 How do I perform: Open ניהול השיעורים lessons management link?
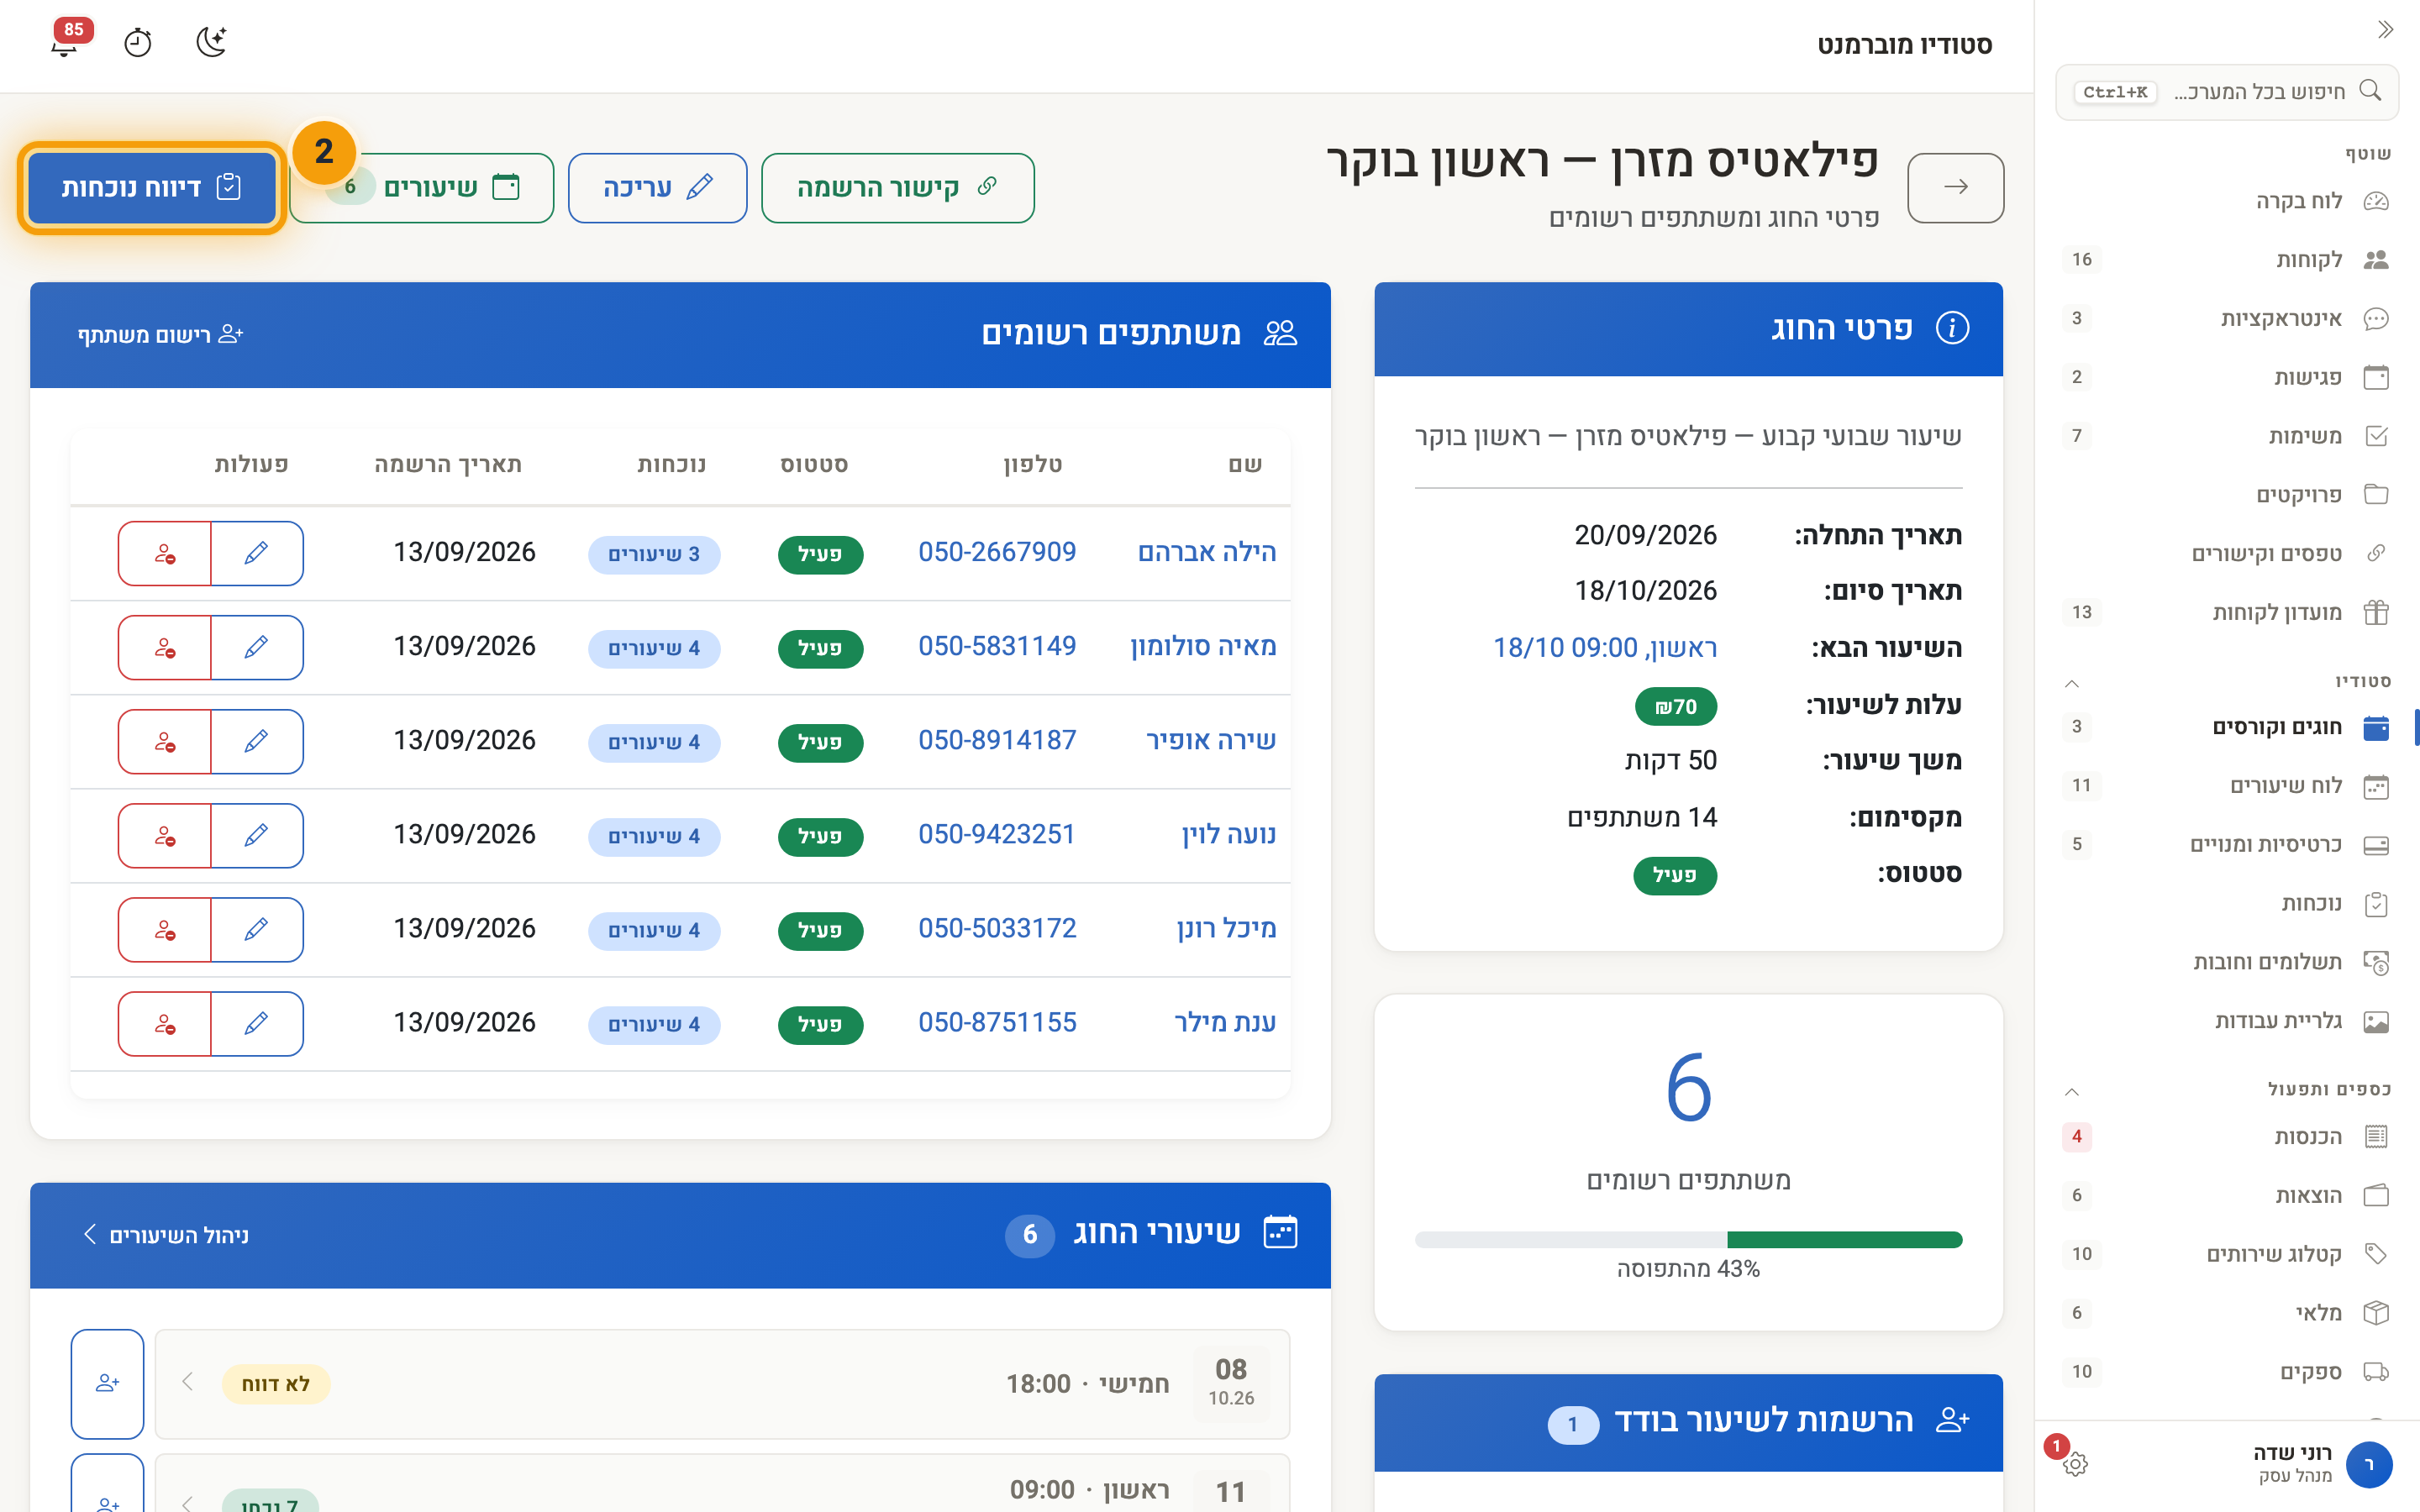(x=165, y=1235)
